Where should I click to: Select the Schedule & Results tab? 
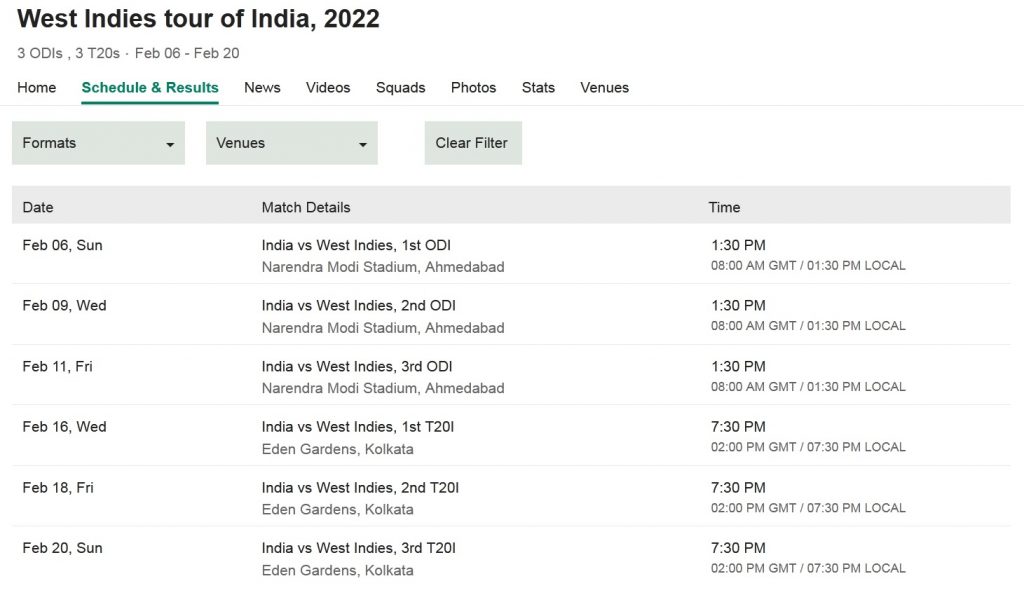(150, 88)
